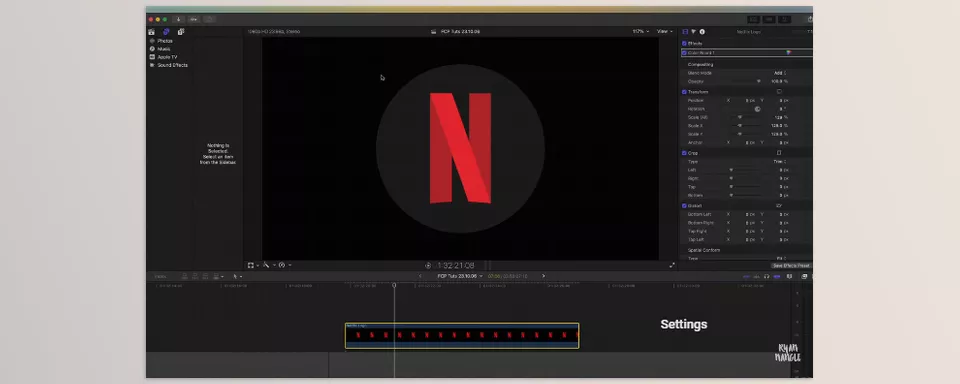
Task: Click the timeline playhead marker
Action: [394, 285]
